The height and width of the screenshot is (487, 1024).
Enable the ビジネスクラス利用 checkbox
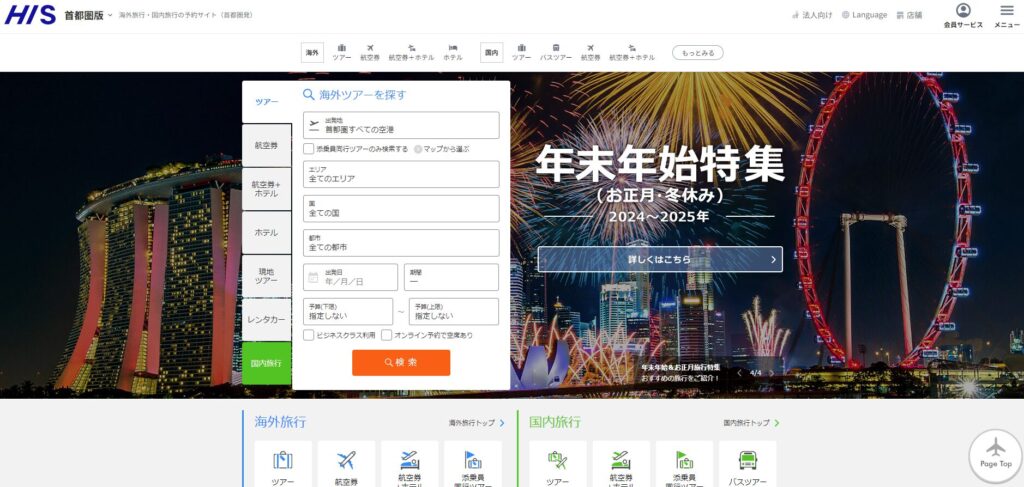click(x=309, y=335)
